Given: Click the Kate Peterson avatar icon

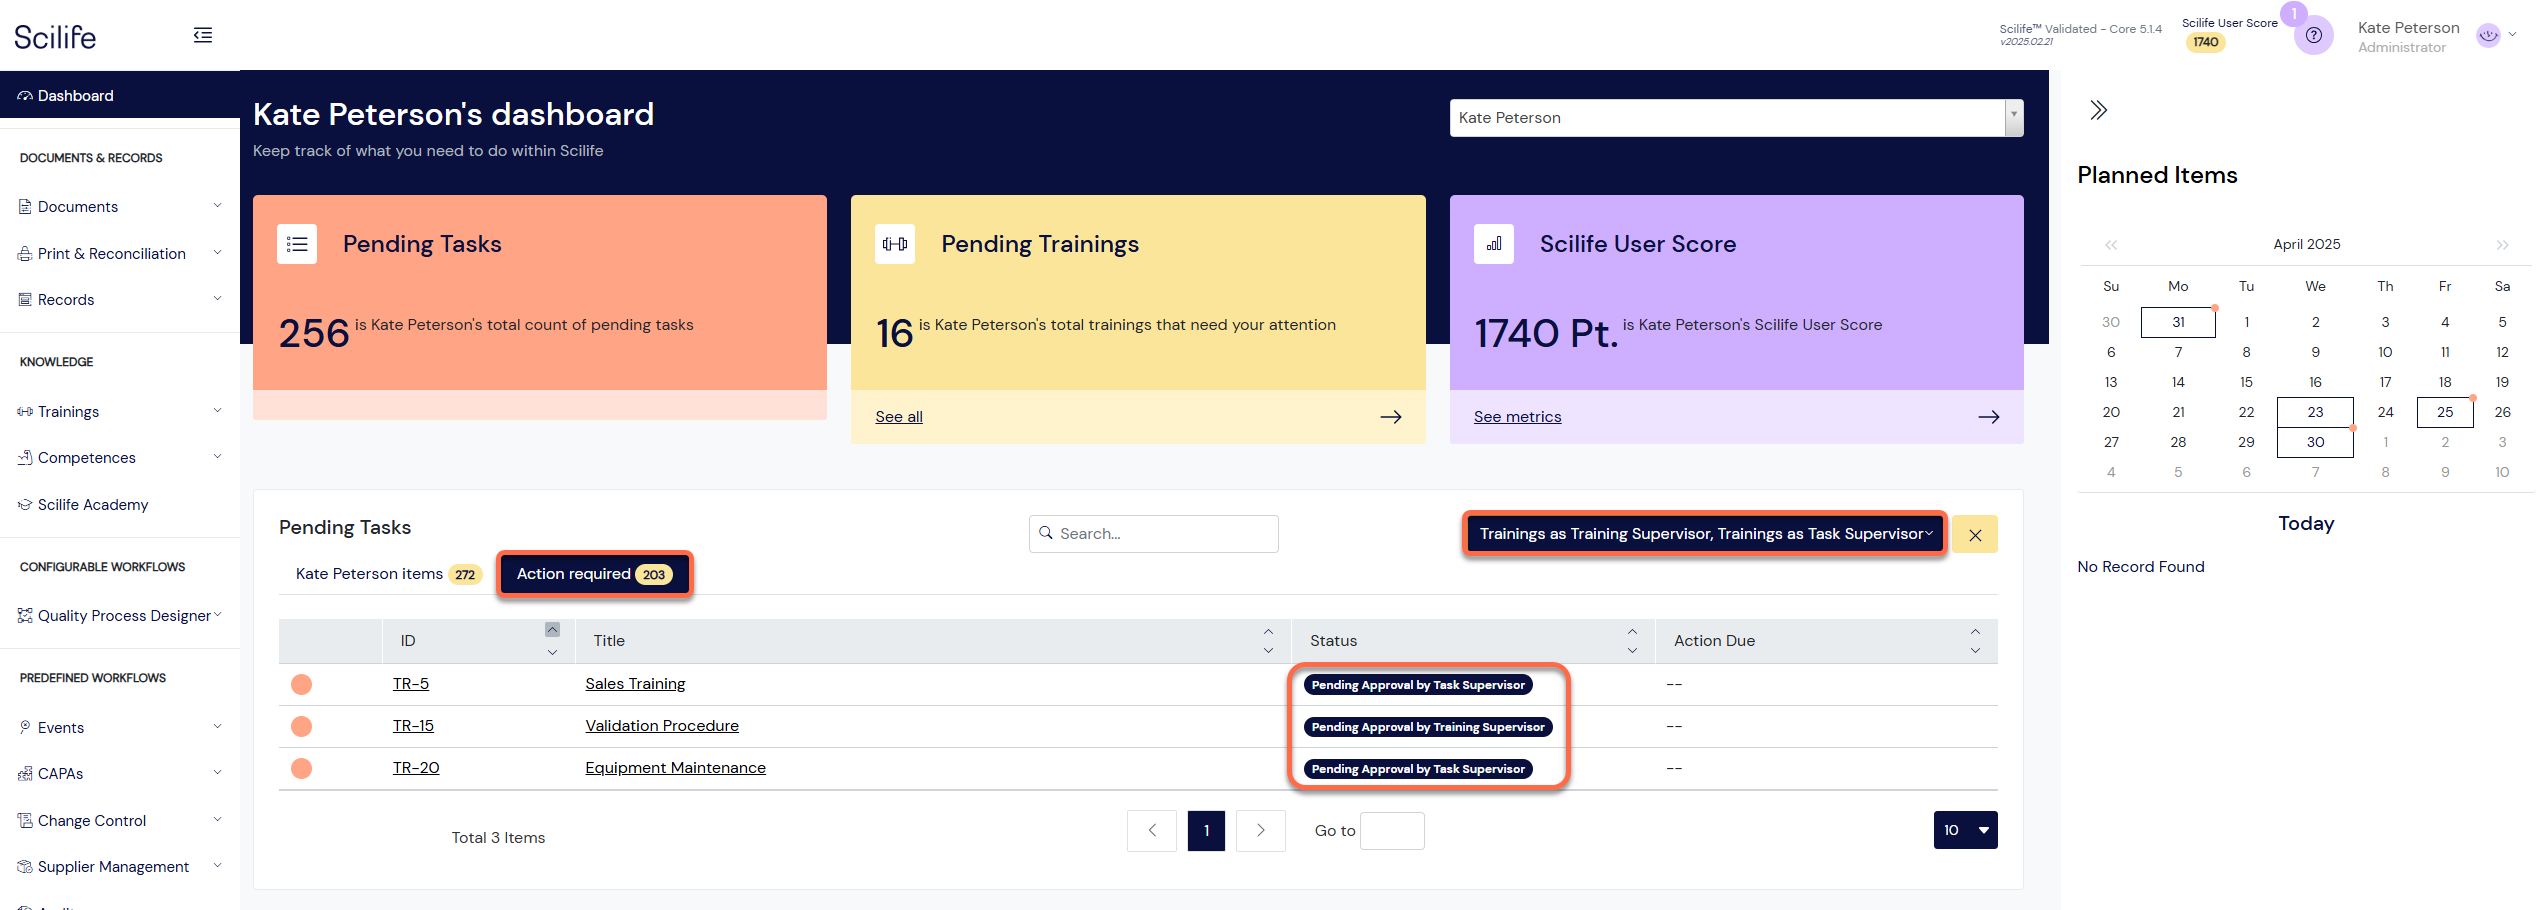Looking at the screenshot, I should 2488,36.
